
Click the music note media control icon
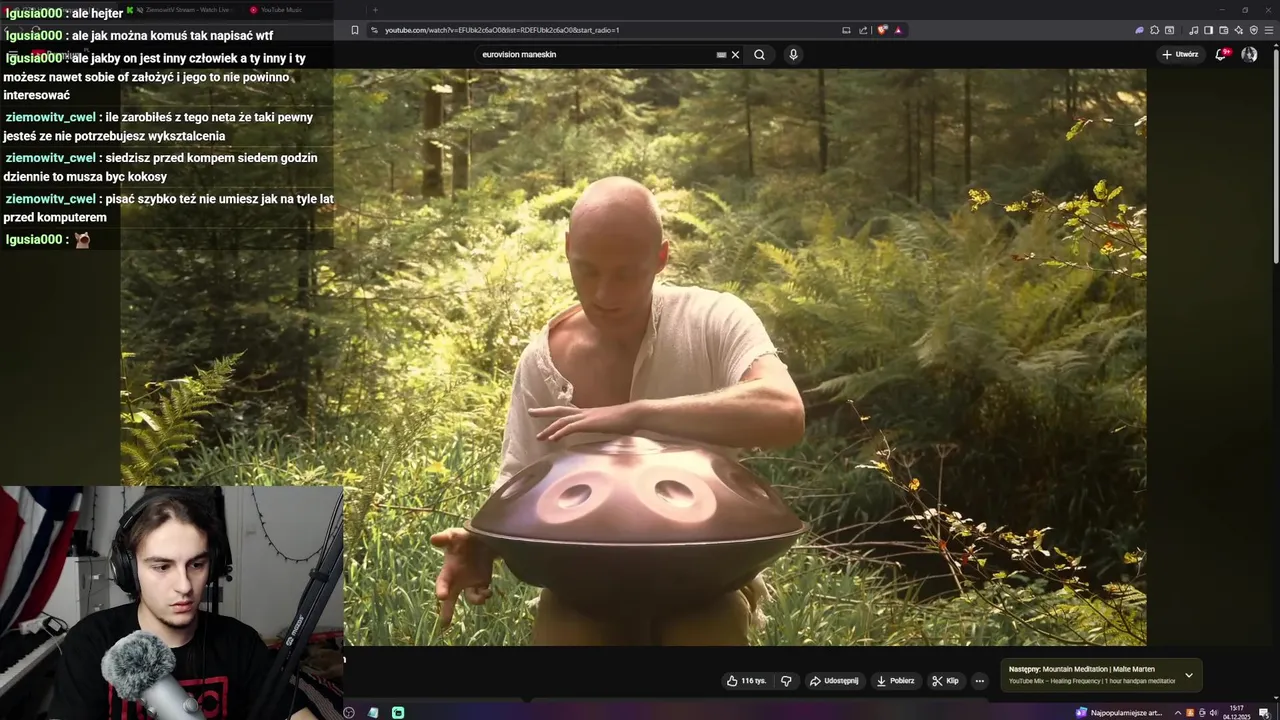click(x=1193, y=30)
